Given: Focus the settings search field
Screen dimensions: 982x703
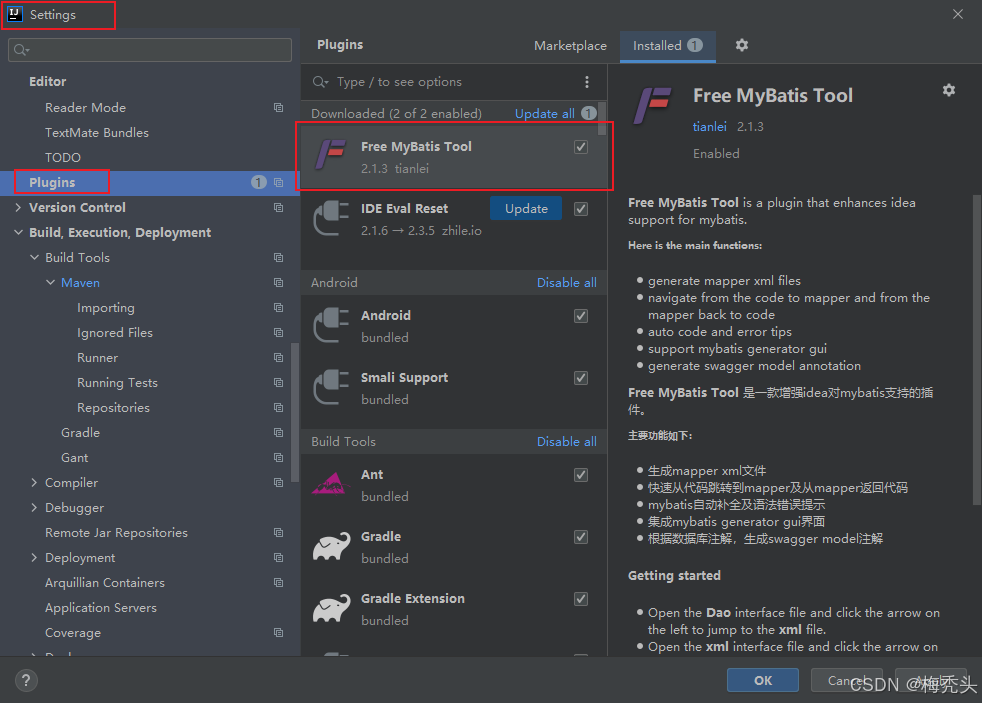Looking at the screenshot, I should coord(150,50).
